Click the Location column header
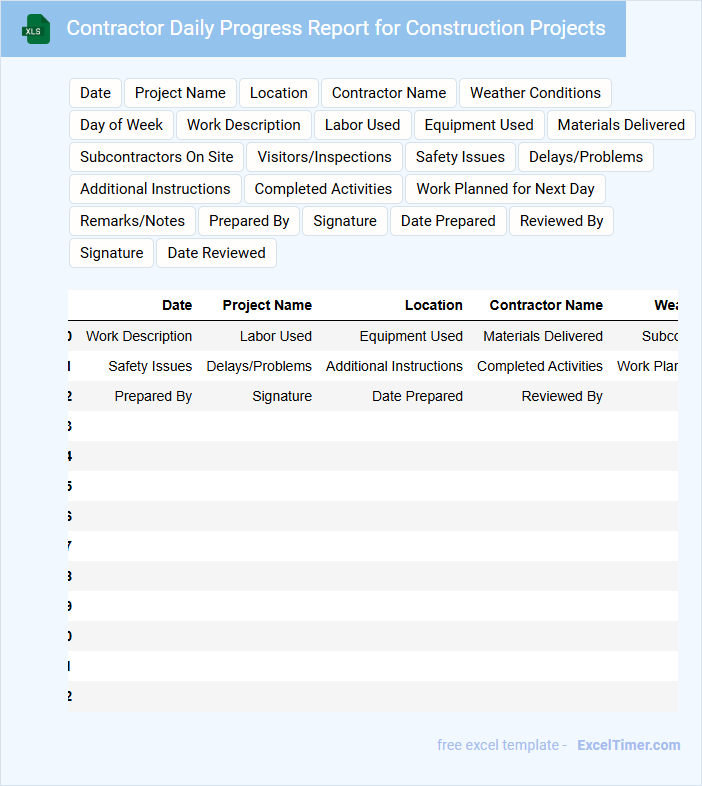The width and height of the screenshot is (702, 786). [434, 305]
